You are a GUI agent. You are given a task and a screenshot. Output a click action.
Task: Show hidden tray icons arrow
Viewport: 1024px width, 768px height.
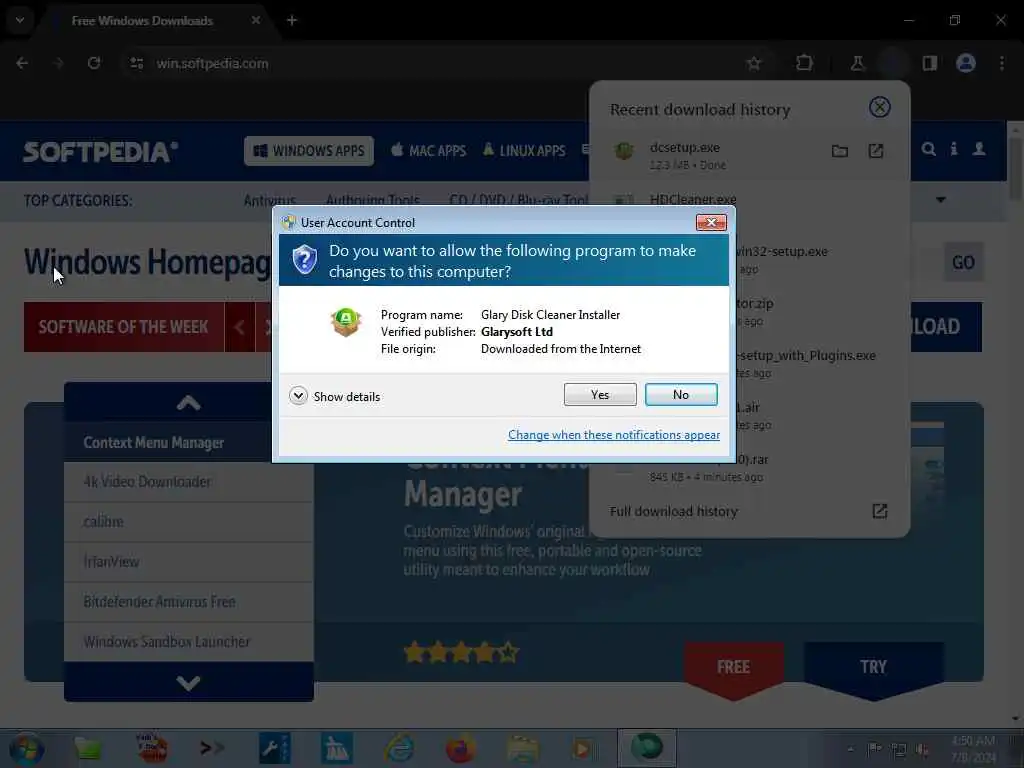(x=850, y=749)
